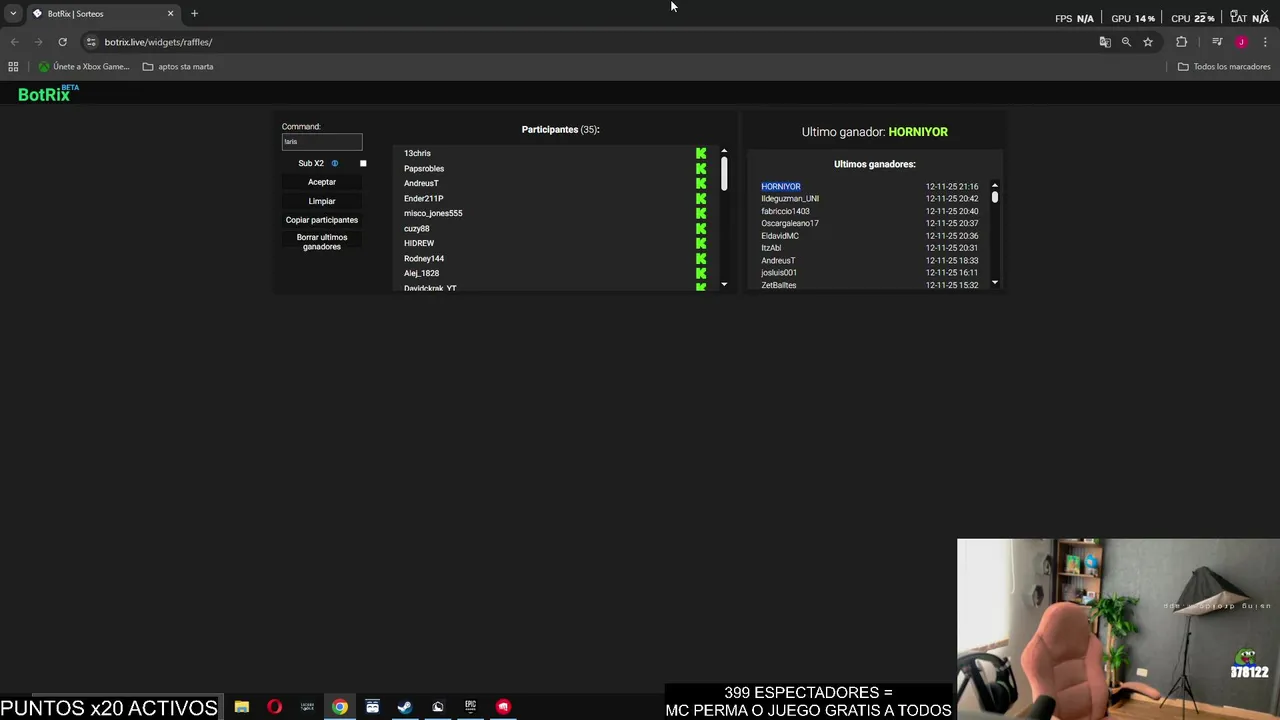Viewport: 1280px width, 720px height.
Task: Open the apps grid in bookmarks bar
Action: click(13, 67)
